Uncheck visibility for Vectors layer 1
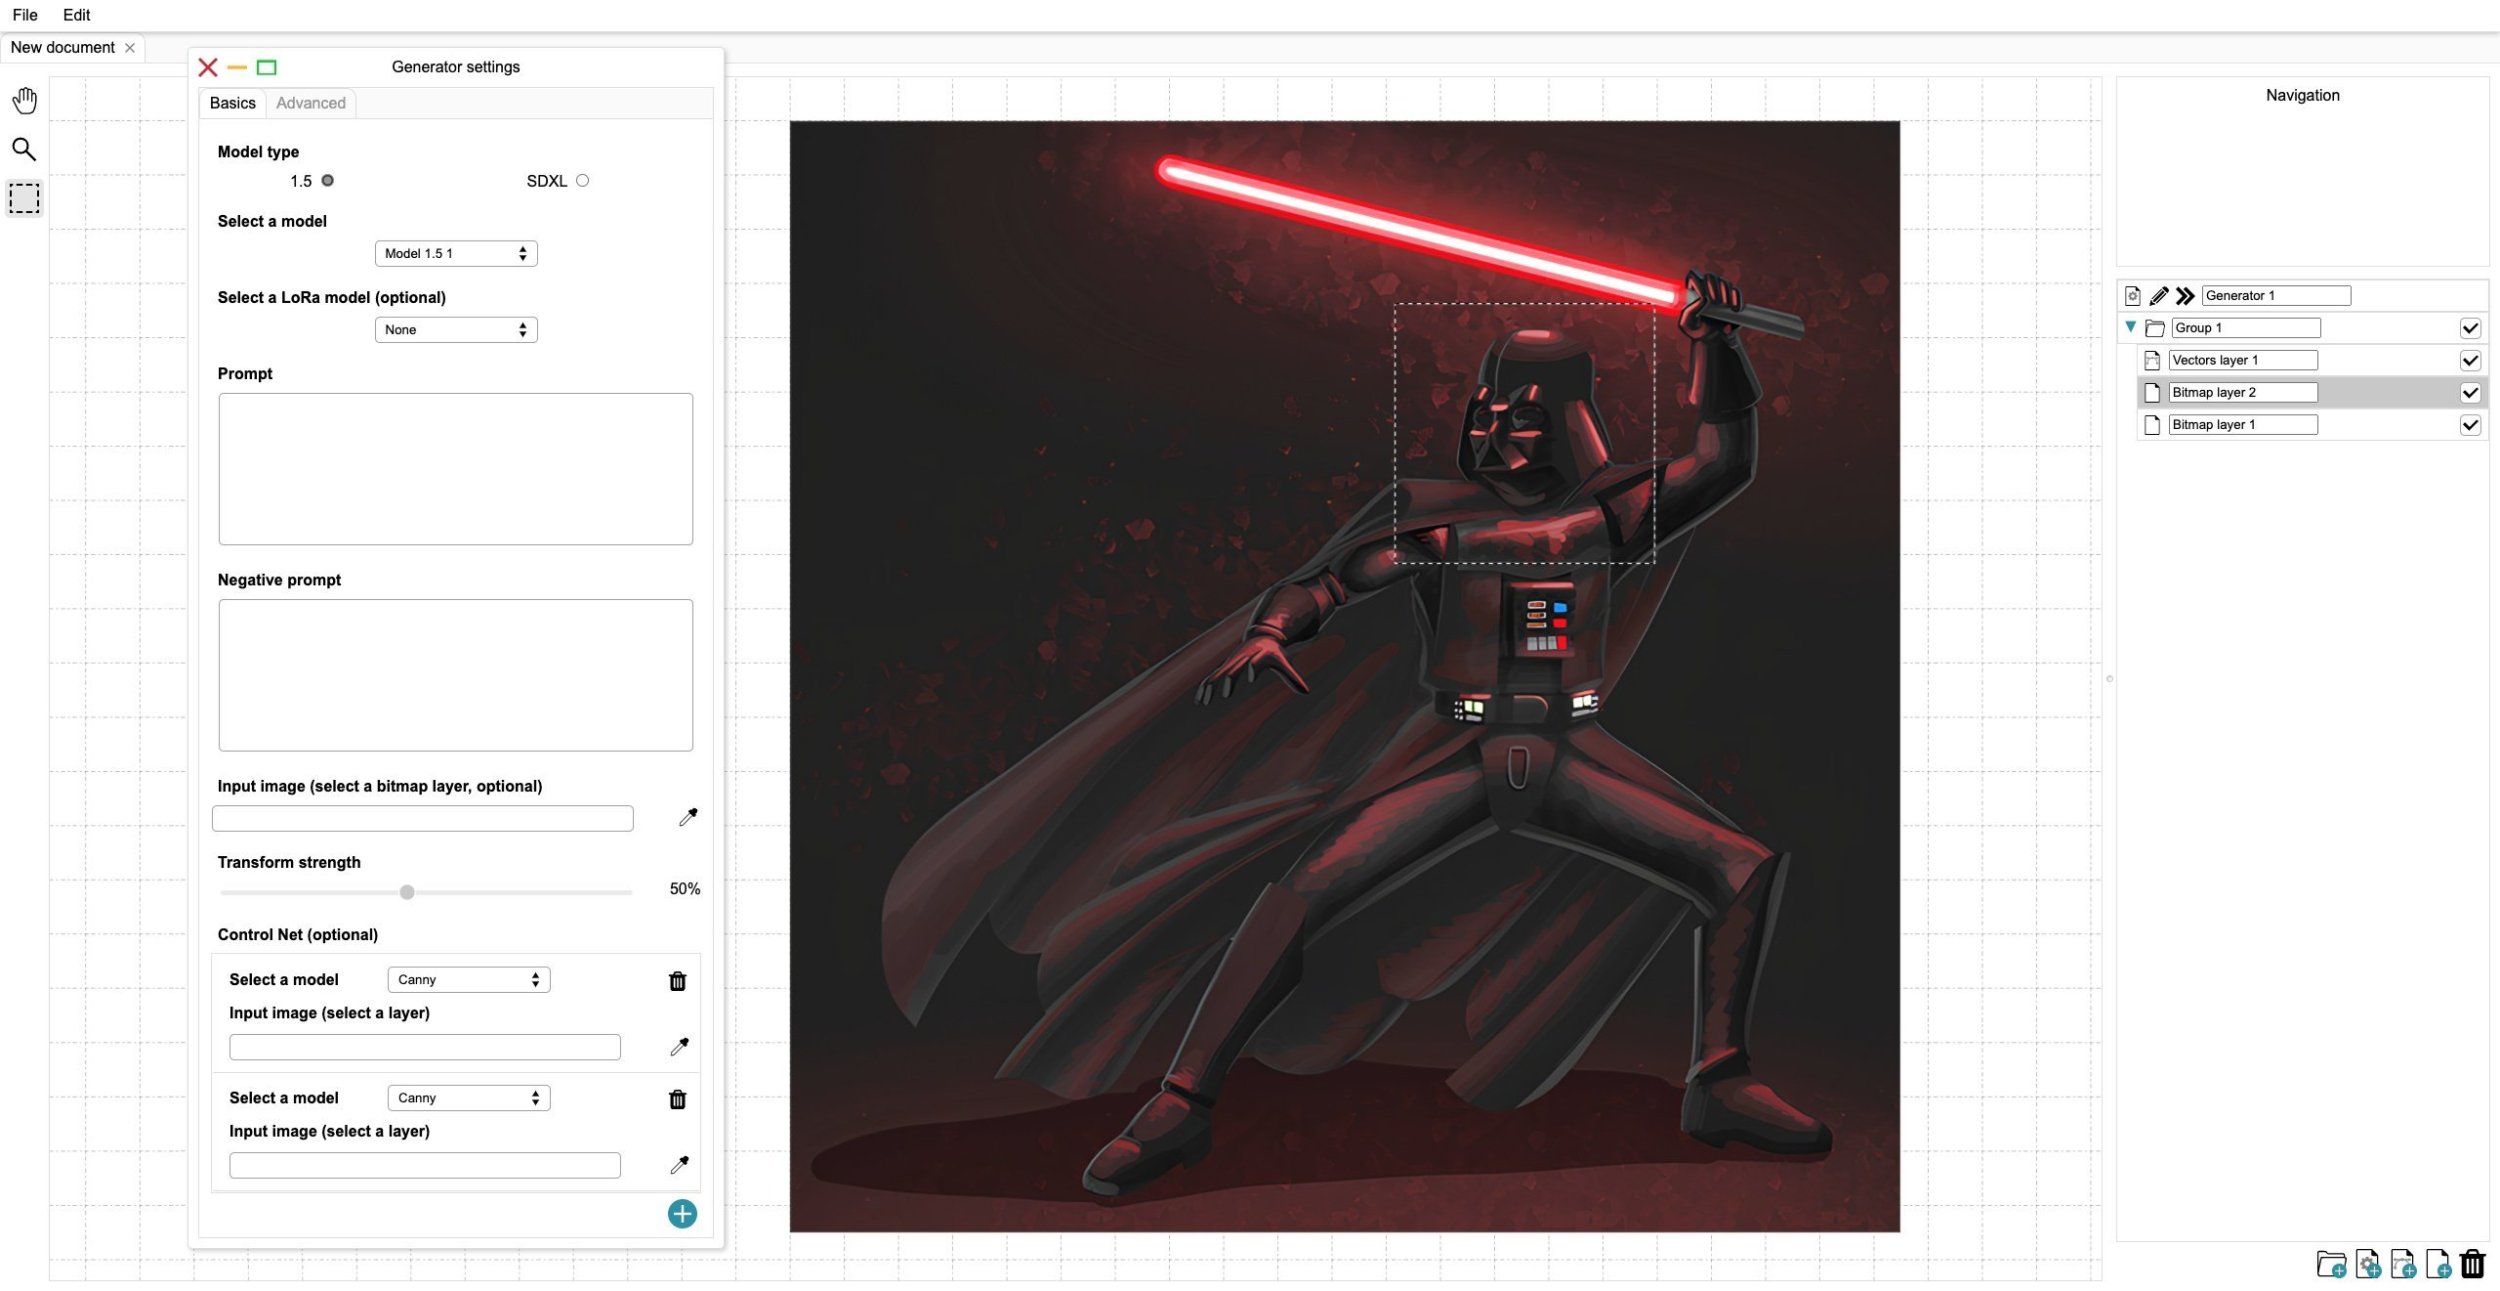The image size is (2500, 1291). [x=2469, y=360]
